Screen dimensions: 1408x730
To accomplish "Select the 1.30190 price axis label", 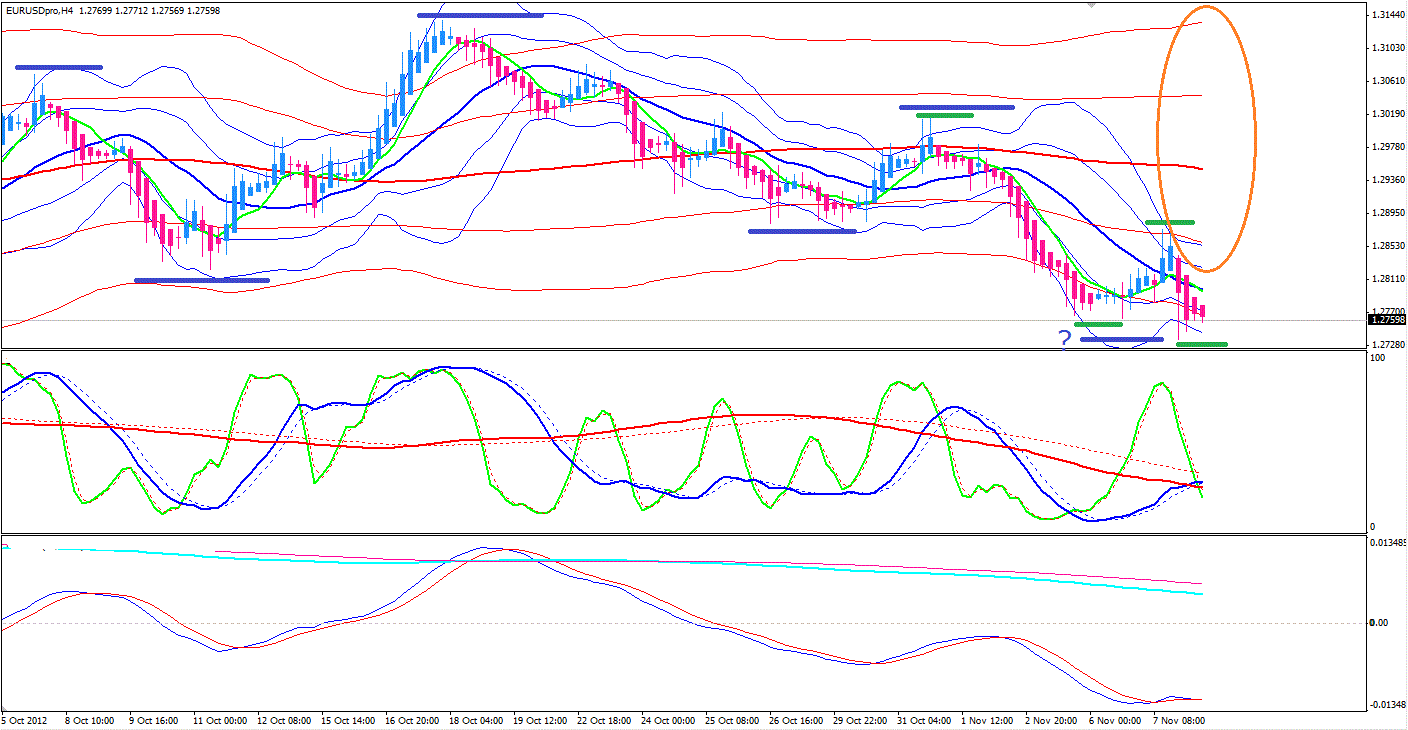I will click(1388, 114).
